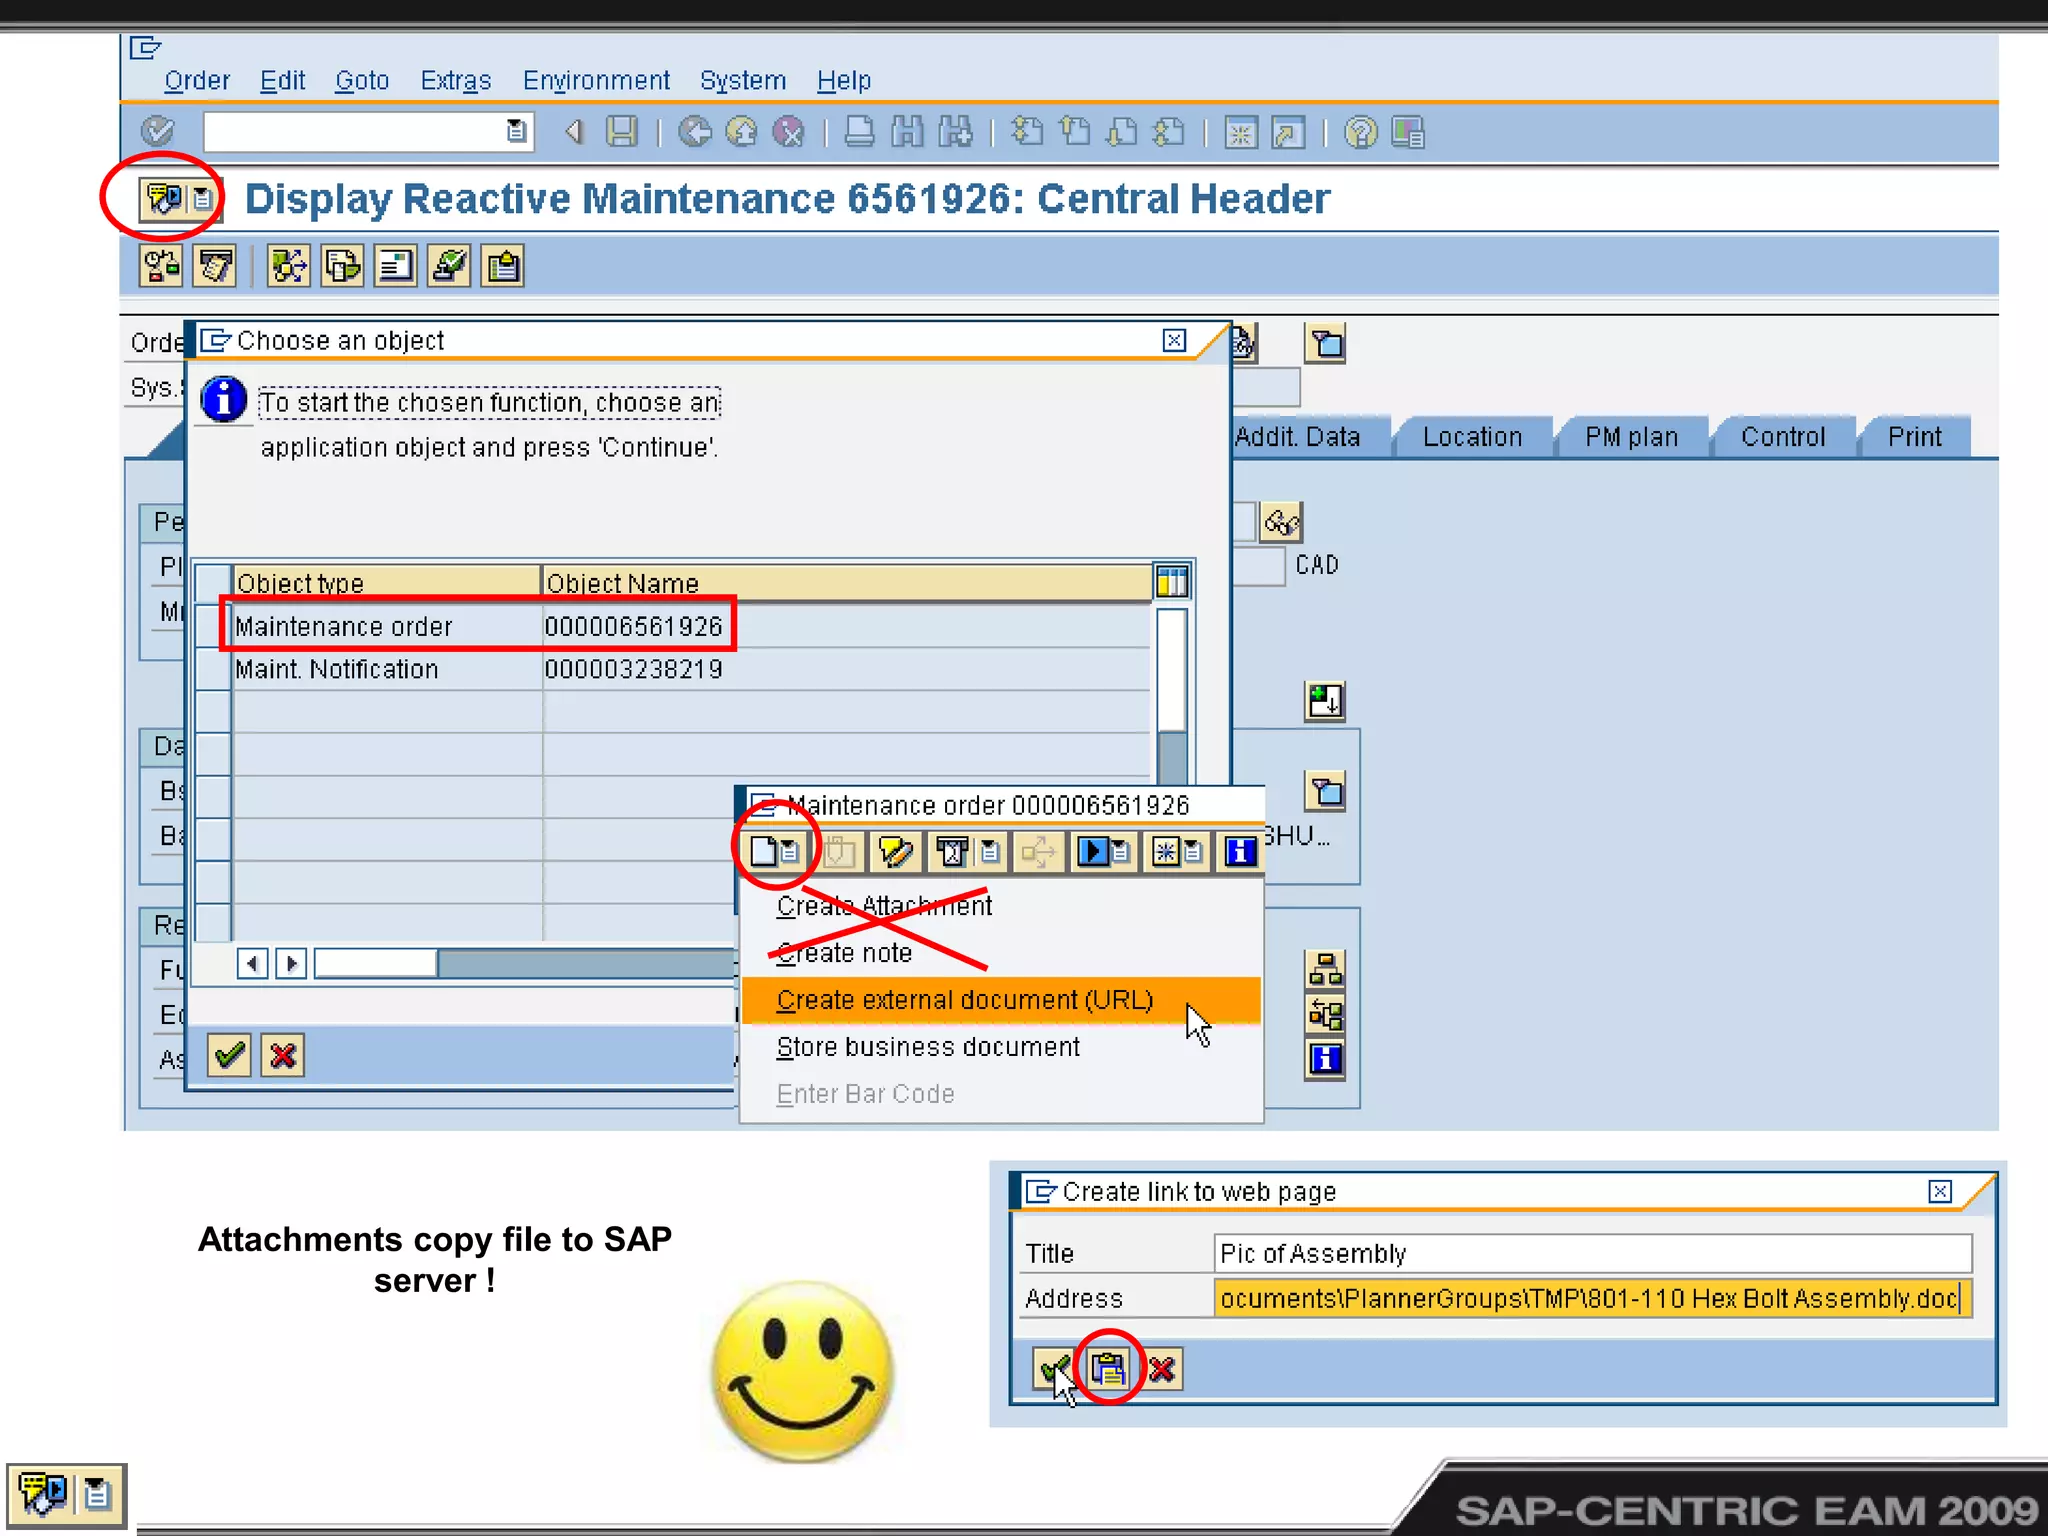Click the Title field Pic of Assembly
The height and width of the screenshot is (1536, 2048).
pos(1592,1253)
